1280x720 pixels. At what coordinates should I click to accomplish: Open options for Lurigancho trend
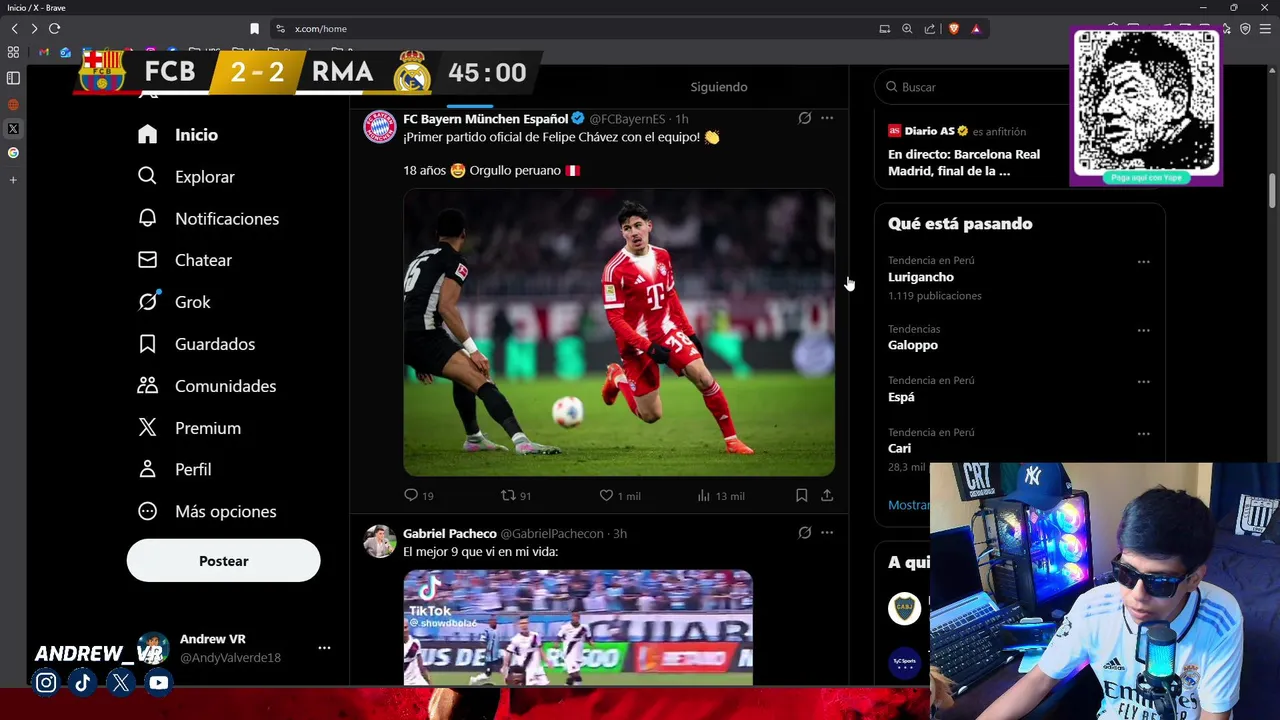(1143, 262)
